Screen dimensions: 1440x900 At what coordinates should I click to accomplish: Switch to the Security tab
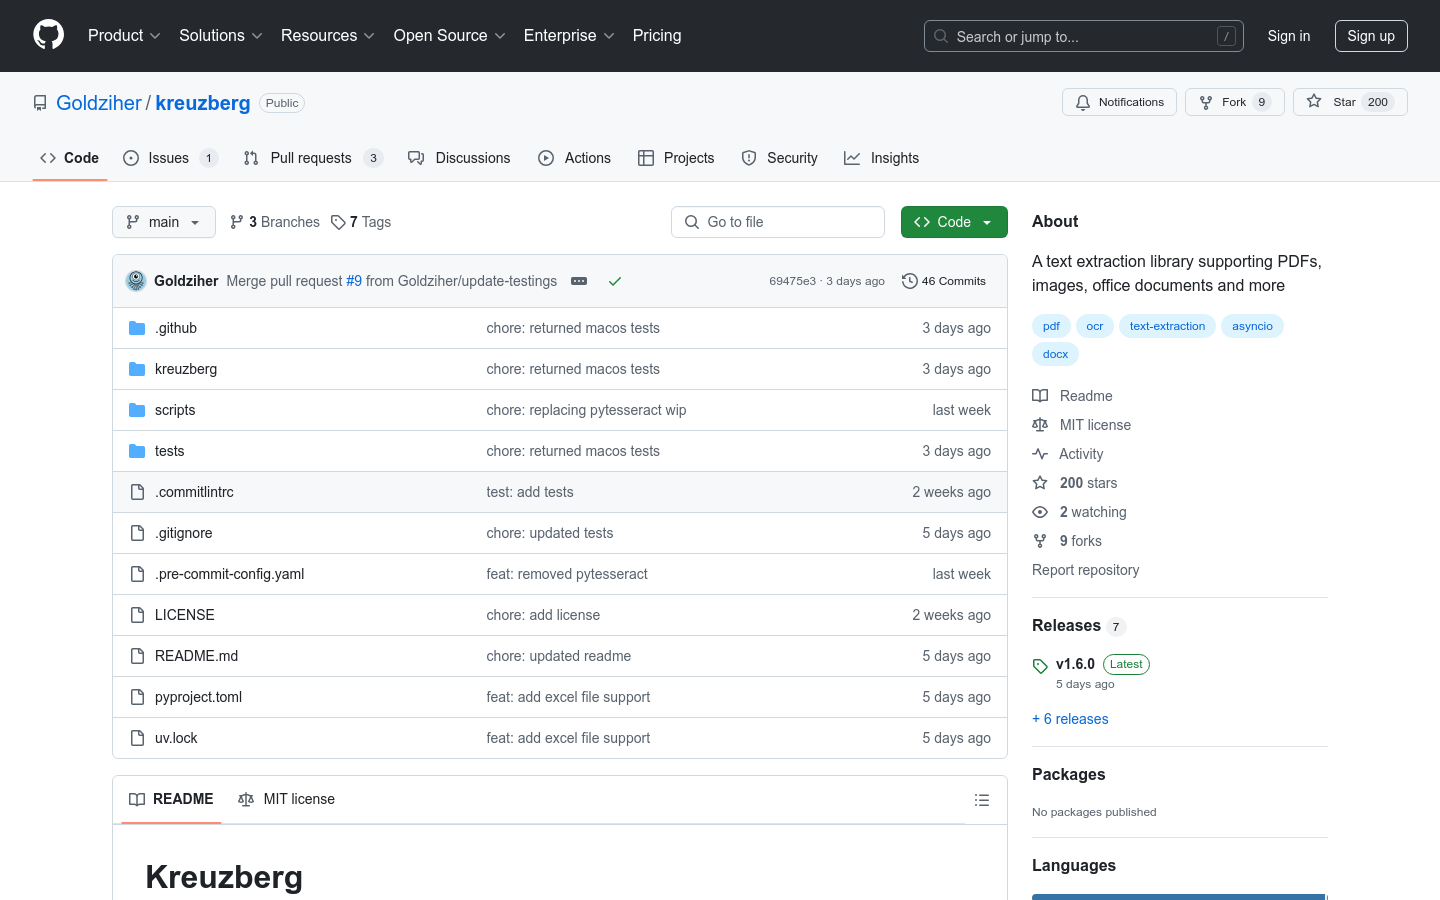point(779,158)
